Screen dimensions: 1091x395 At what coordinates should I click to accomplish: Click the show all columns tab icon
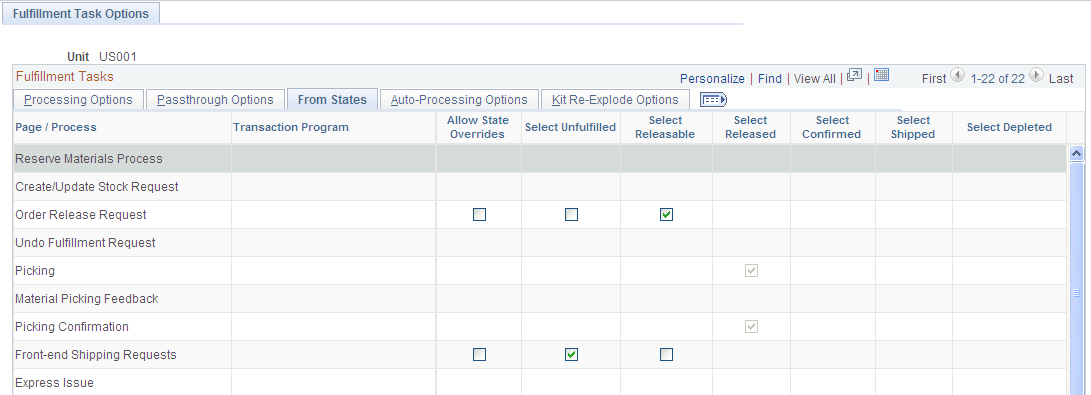[x=713, y=99]
